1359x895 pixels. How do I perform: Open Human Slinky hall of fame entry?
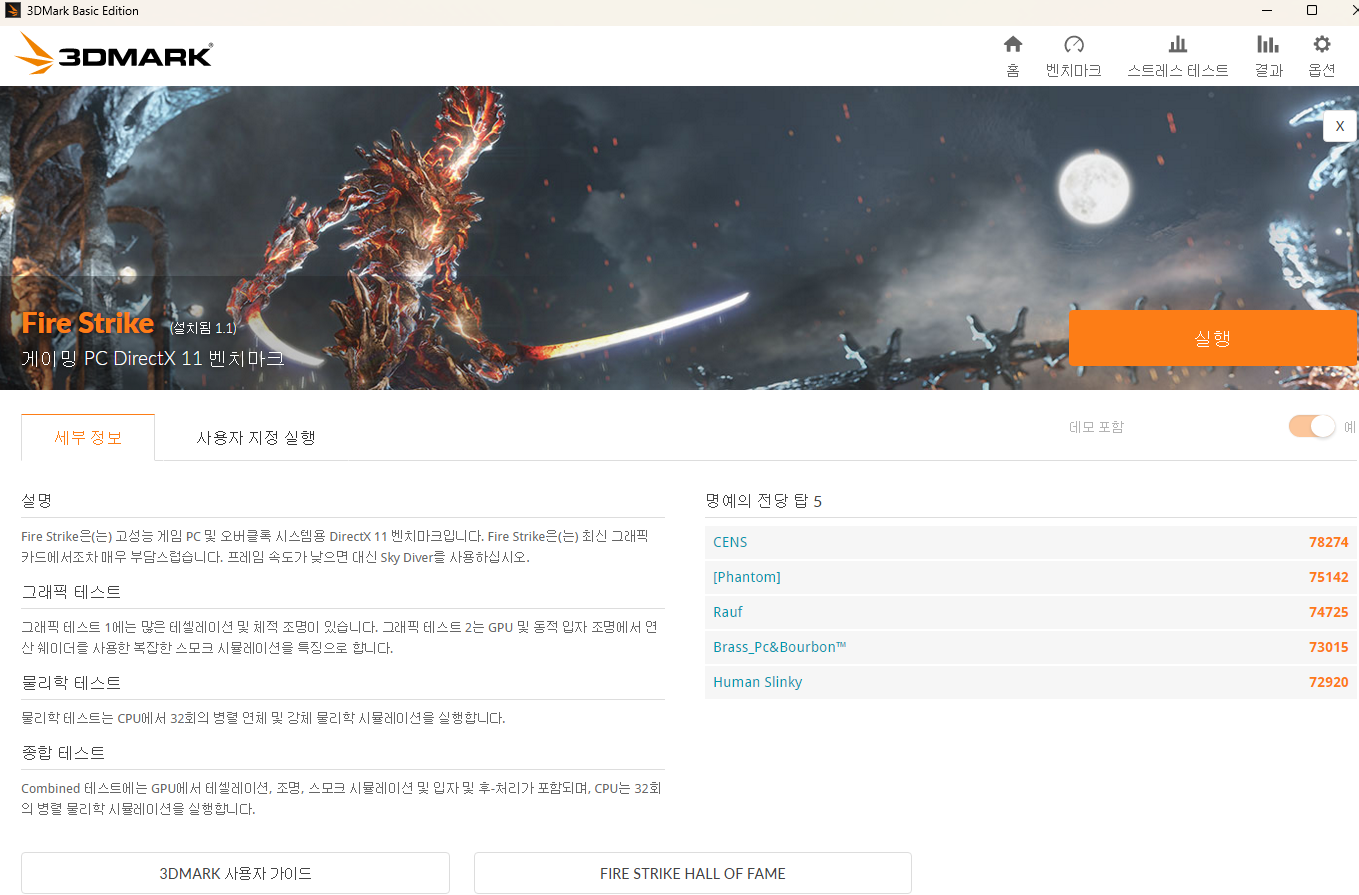coord(757,682)
